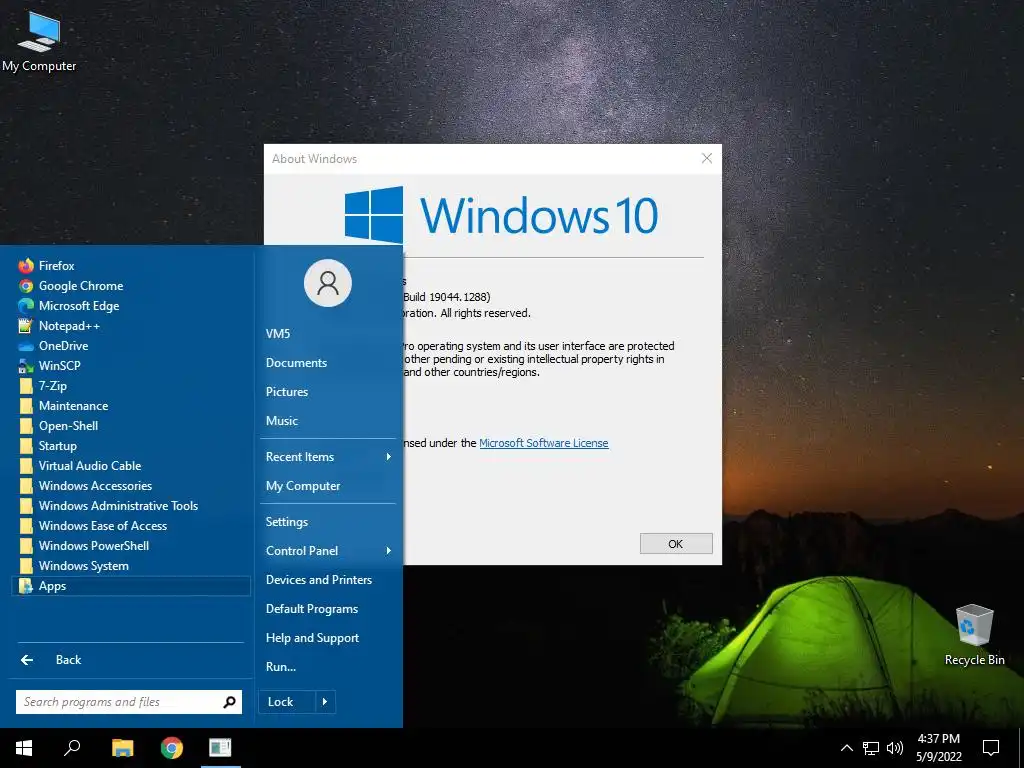Click OK in About Windows dialog
The image size is (1024, 768).
click(676, 544)
